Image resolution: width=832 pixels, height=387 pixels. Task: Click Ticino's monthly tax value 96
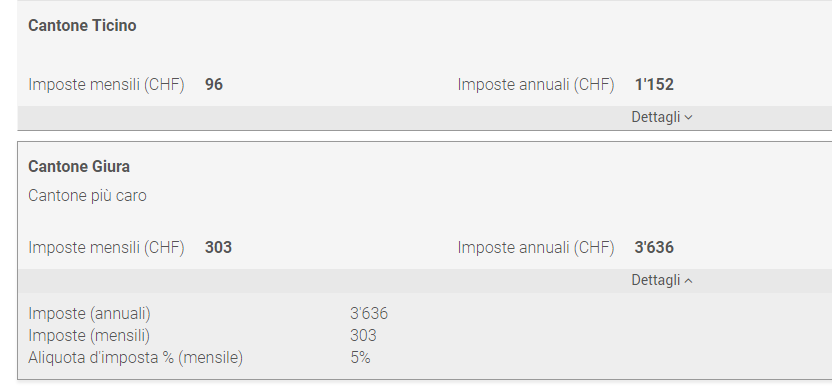pyautogui.click(x=214, y=84)
